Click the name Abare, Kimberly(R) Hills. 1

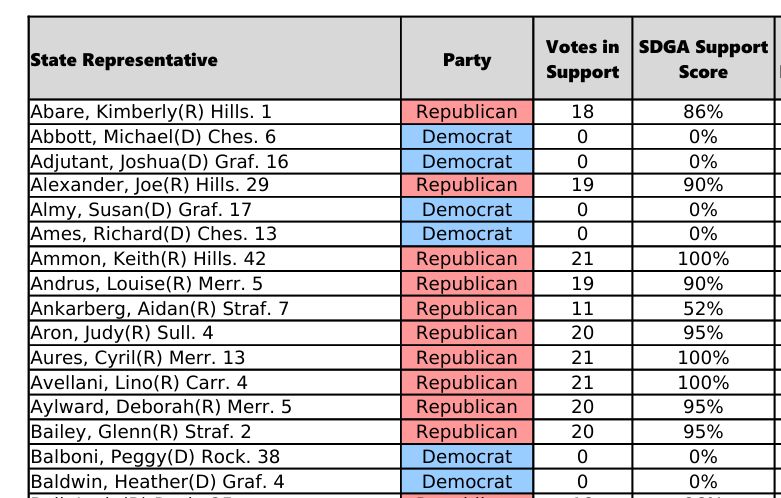click(x=151, y=112)
